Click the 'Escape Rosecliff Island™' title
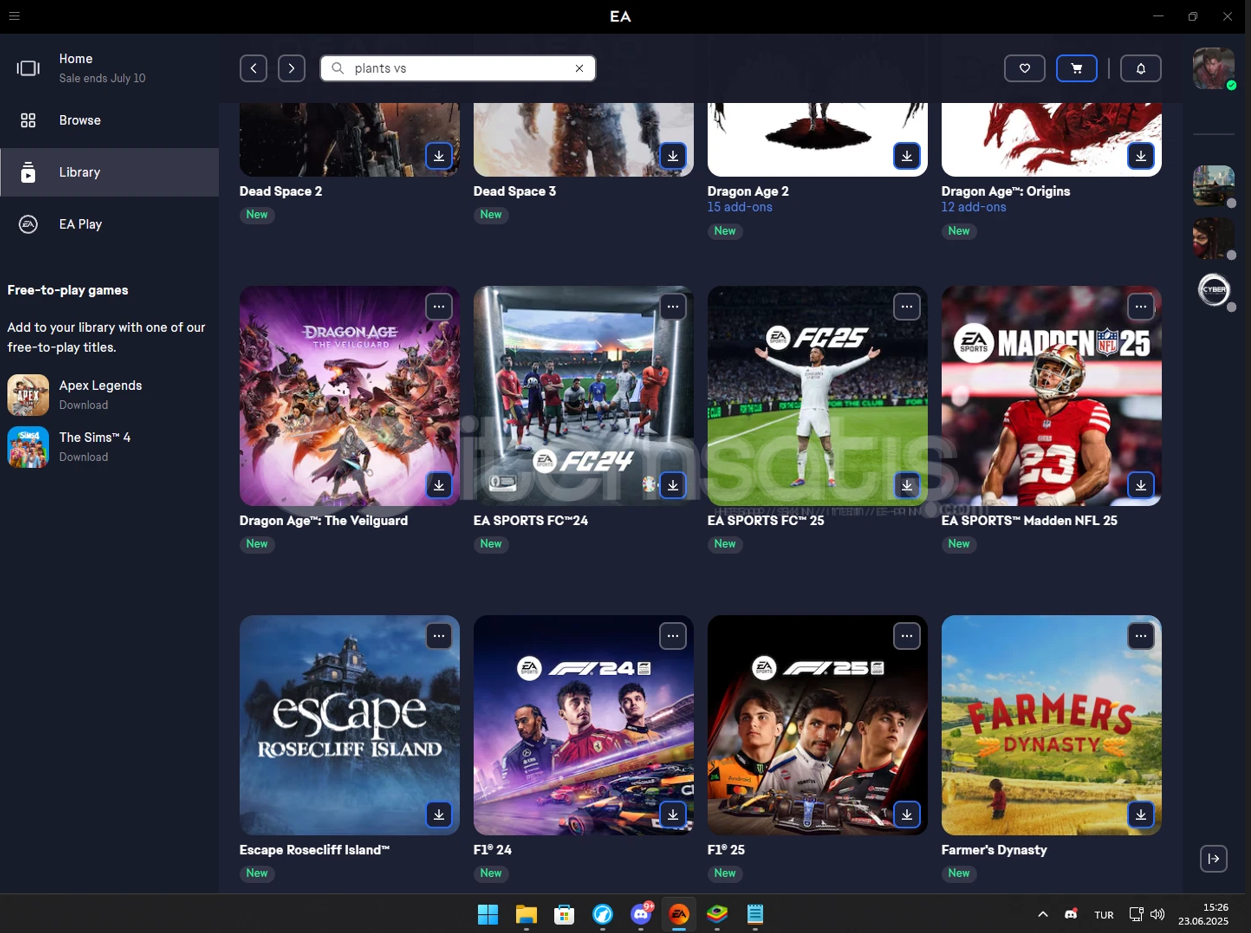The width and height of the screenshot is (1251, 933). point(315,849)
